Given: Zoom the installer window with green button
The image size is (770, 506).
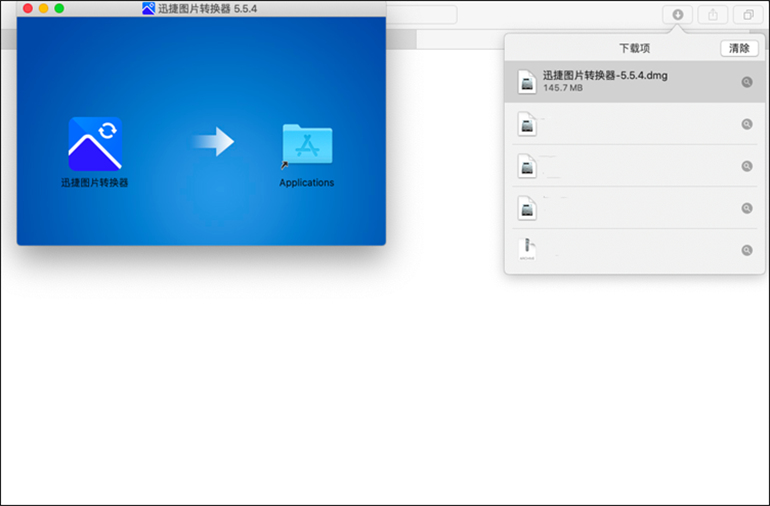Looking at the screenshot, I should click(x=59, y=8).
